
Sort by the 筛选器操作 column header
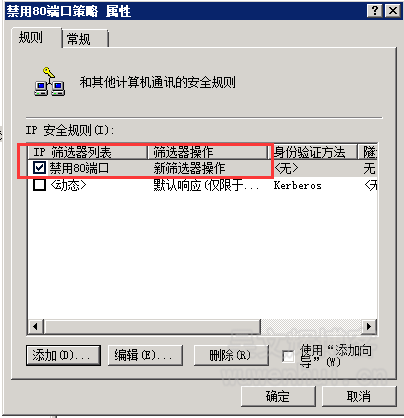pyautogui.click(x=207, y=152)
